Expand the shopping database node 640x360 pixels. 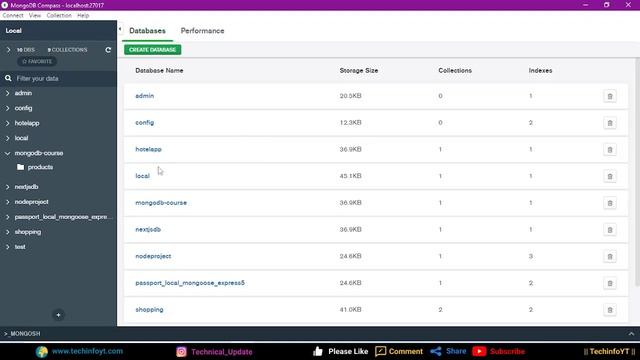tap(8, 232)
